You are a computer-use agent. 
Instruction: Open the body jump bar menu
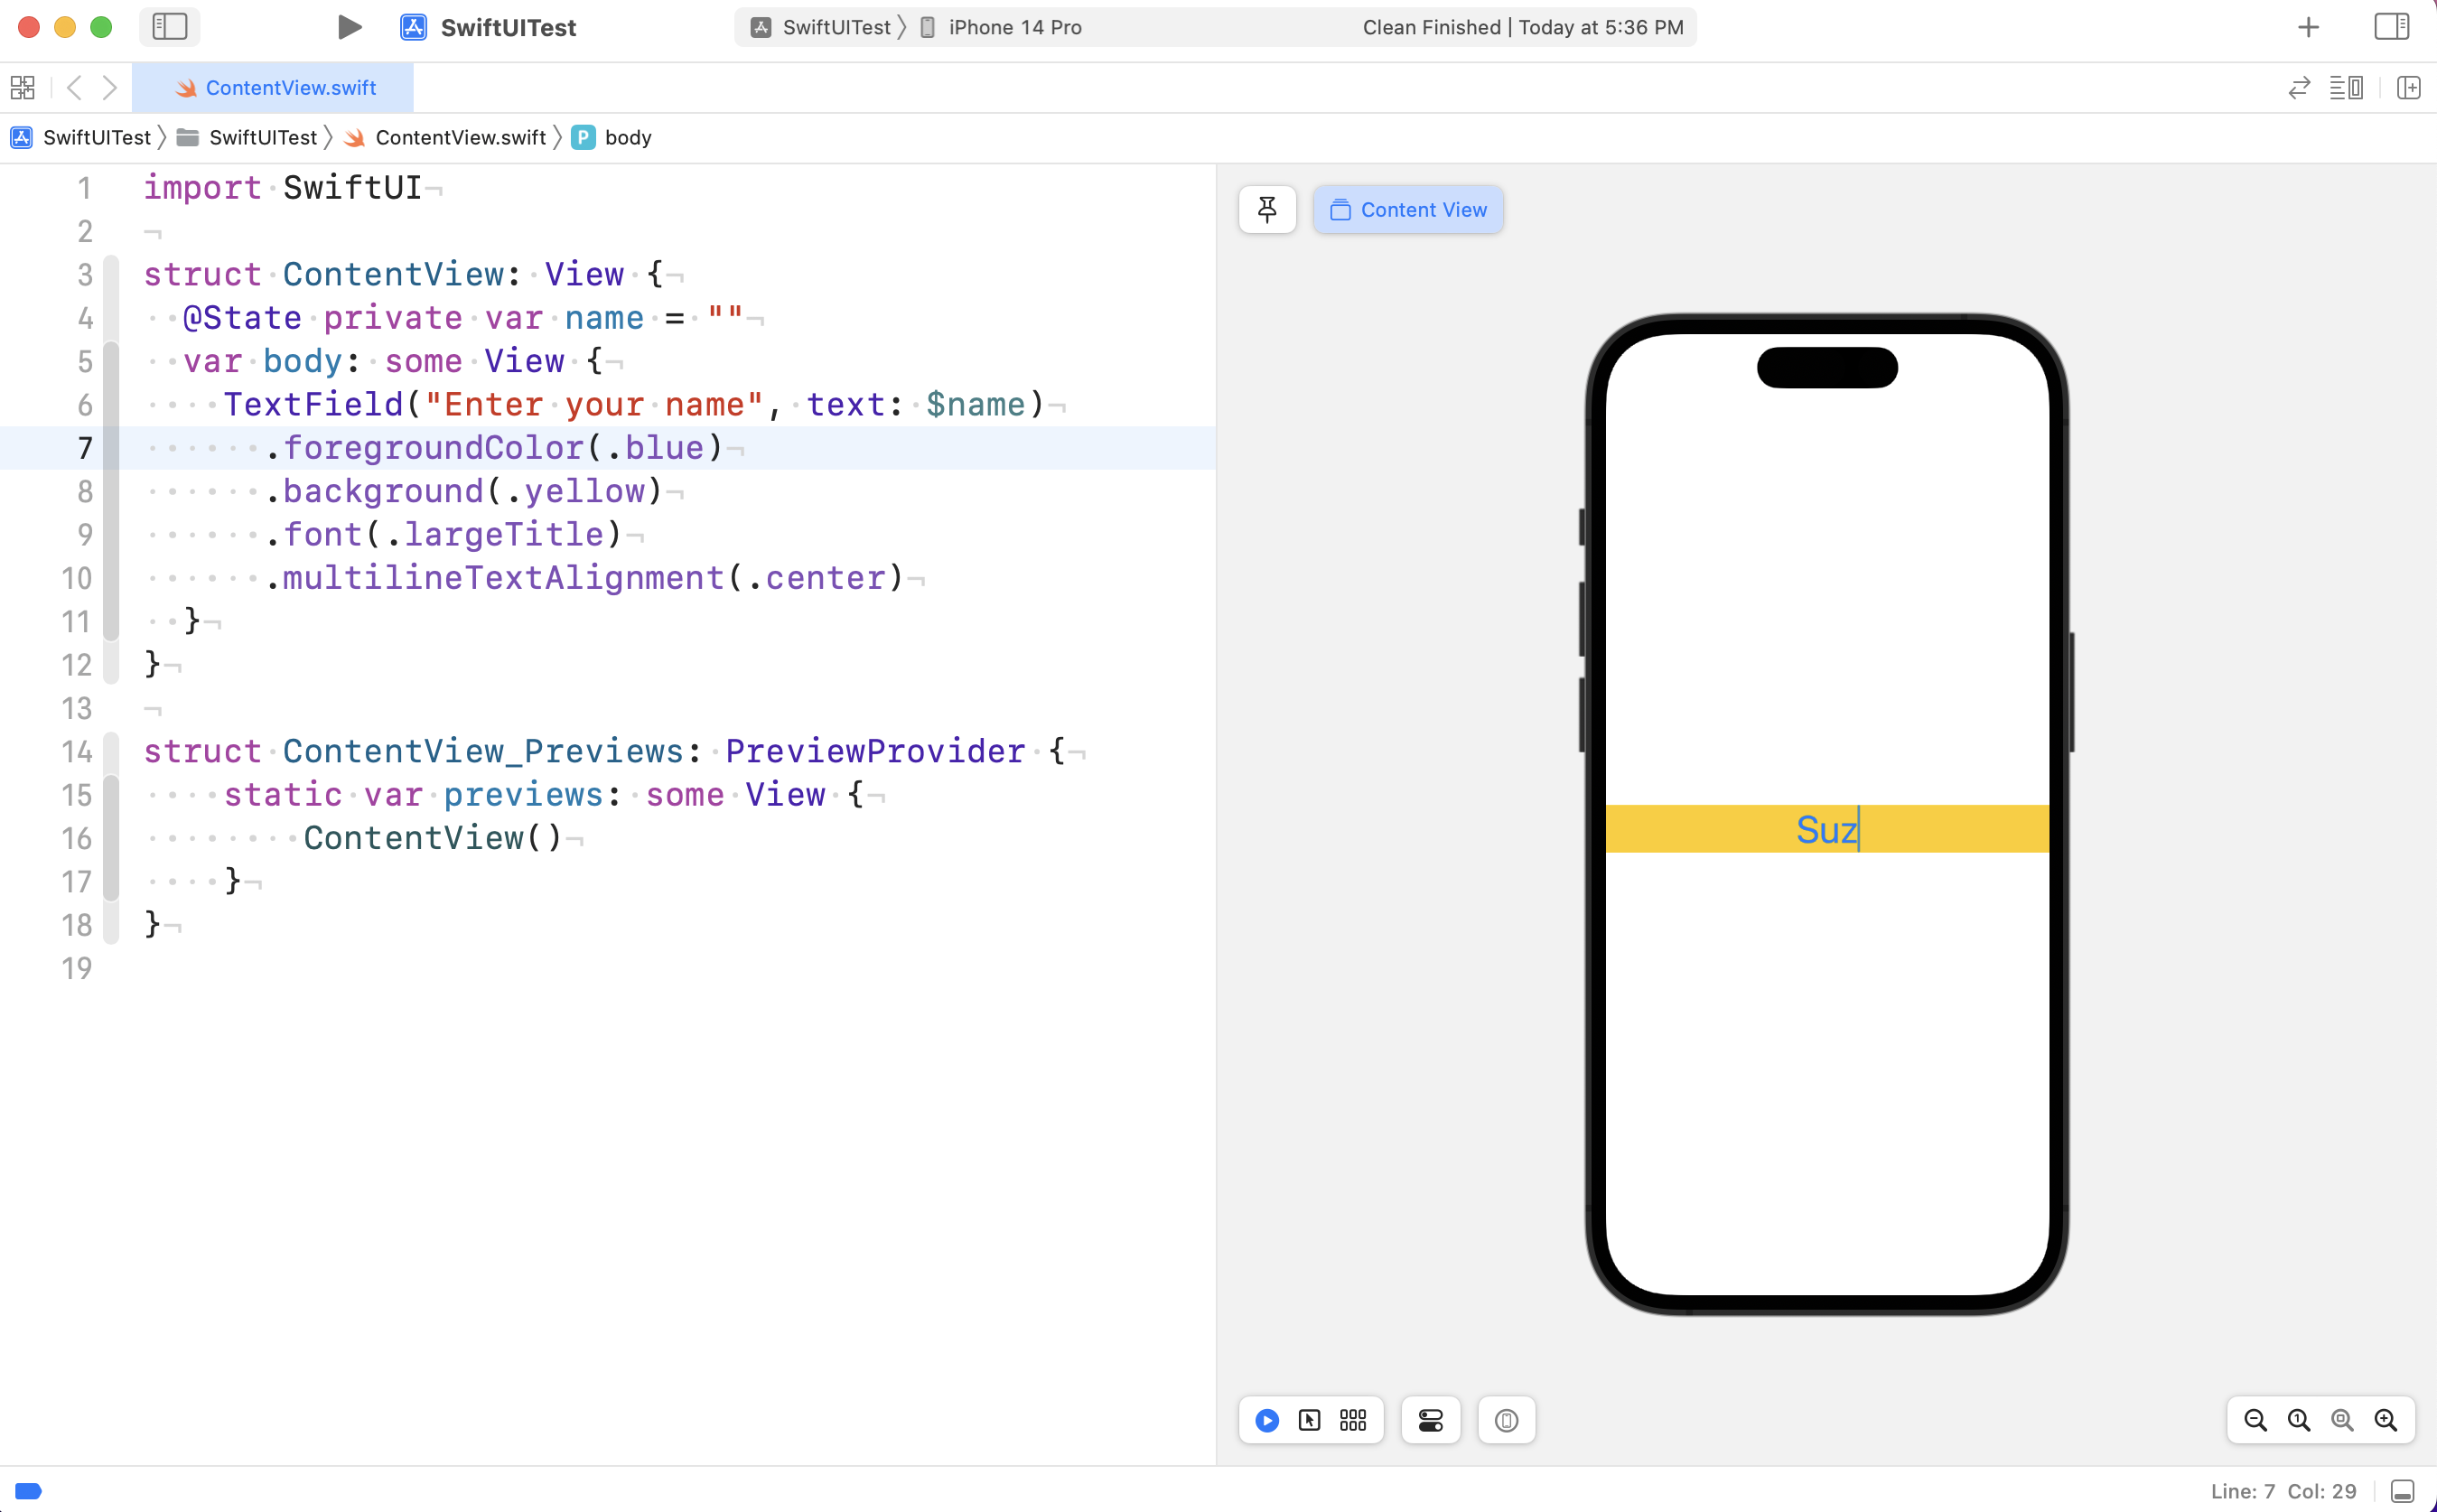tap(627, 137)
